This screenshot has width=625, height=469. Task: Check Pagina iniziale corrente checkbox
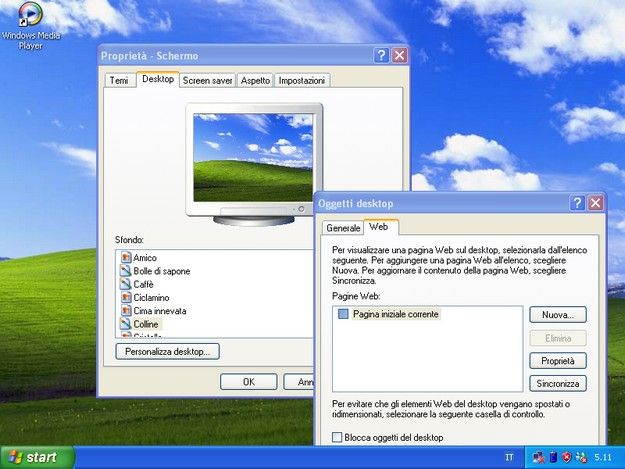[343, 314]
